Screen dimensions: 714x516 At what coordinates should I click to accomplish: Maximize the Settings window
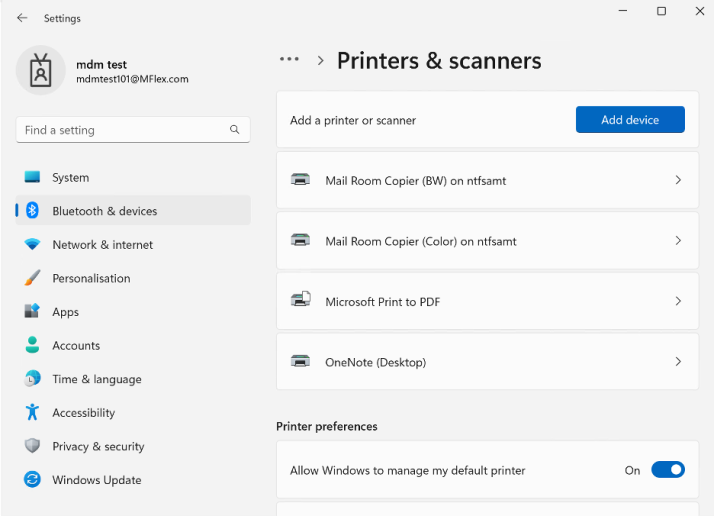(661, 11)
